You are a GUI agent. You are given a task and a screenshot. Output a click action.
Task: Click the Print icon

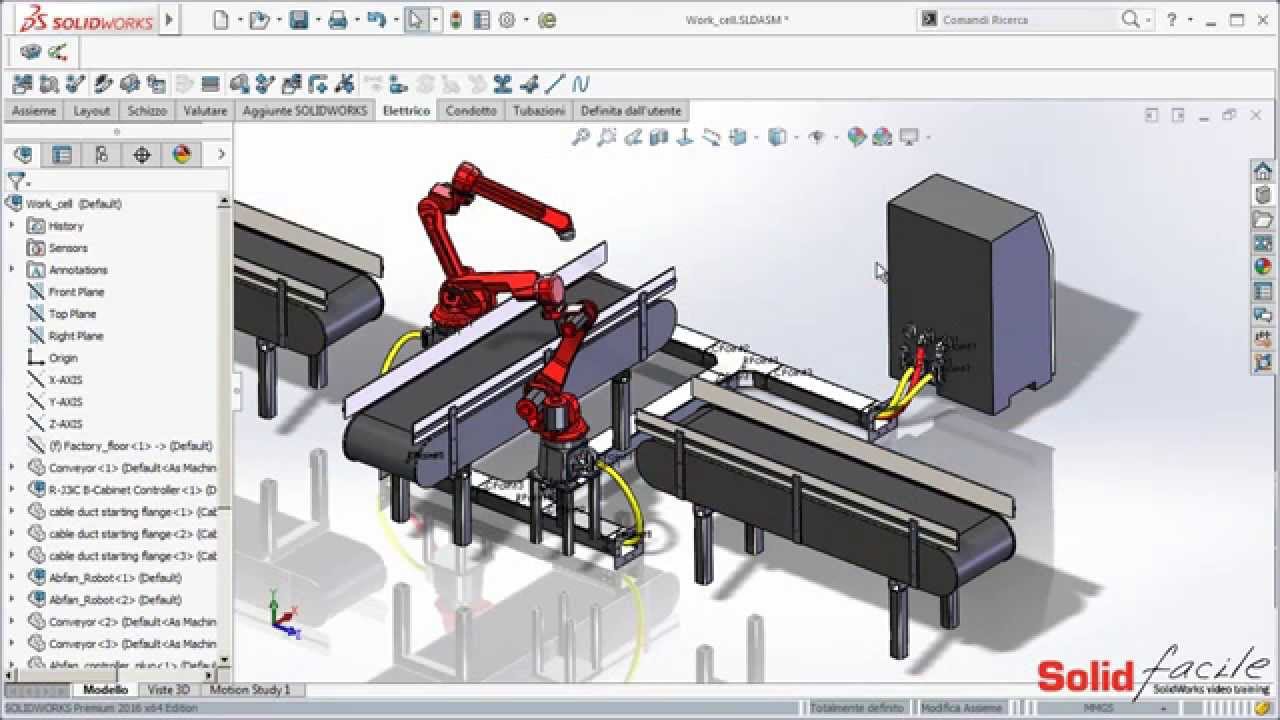[338, 19]
